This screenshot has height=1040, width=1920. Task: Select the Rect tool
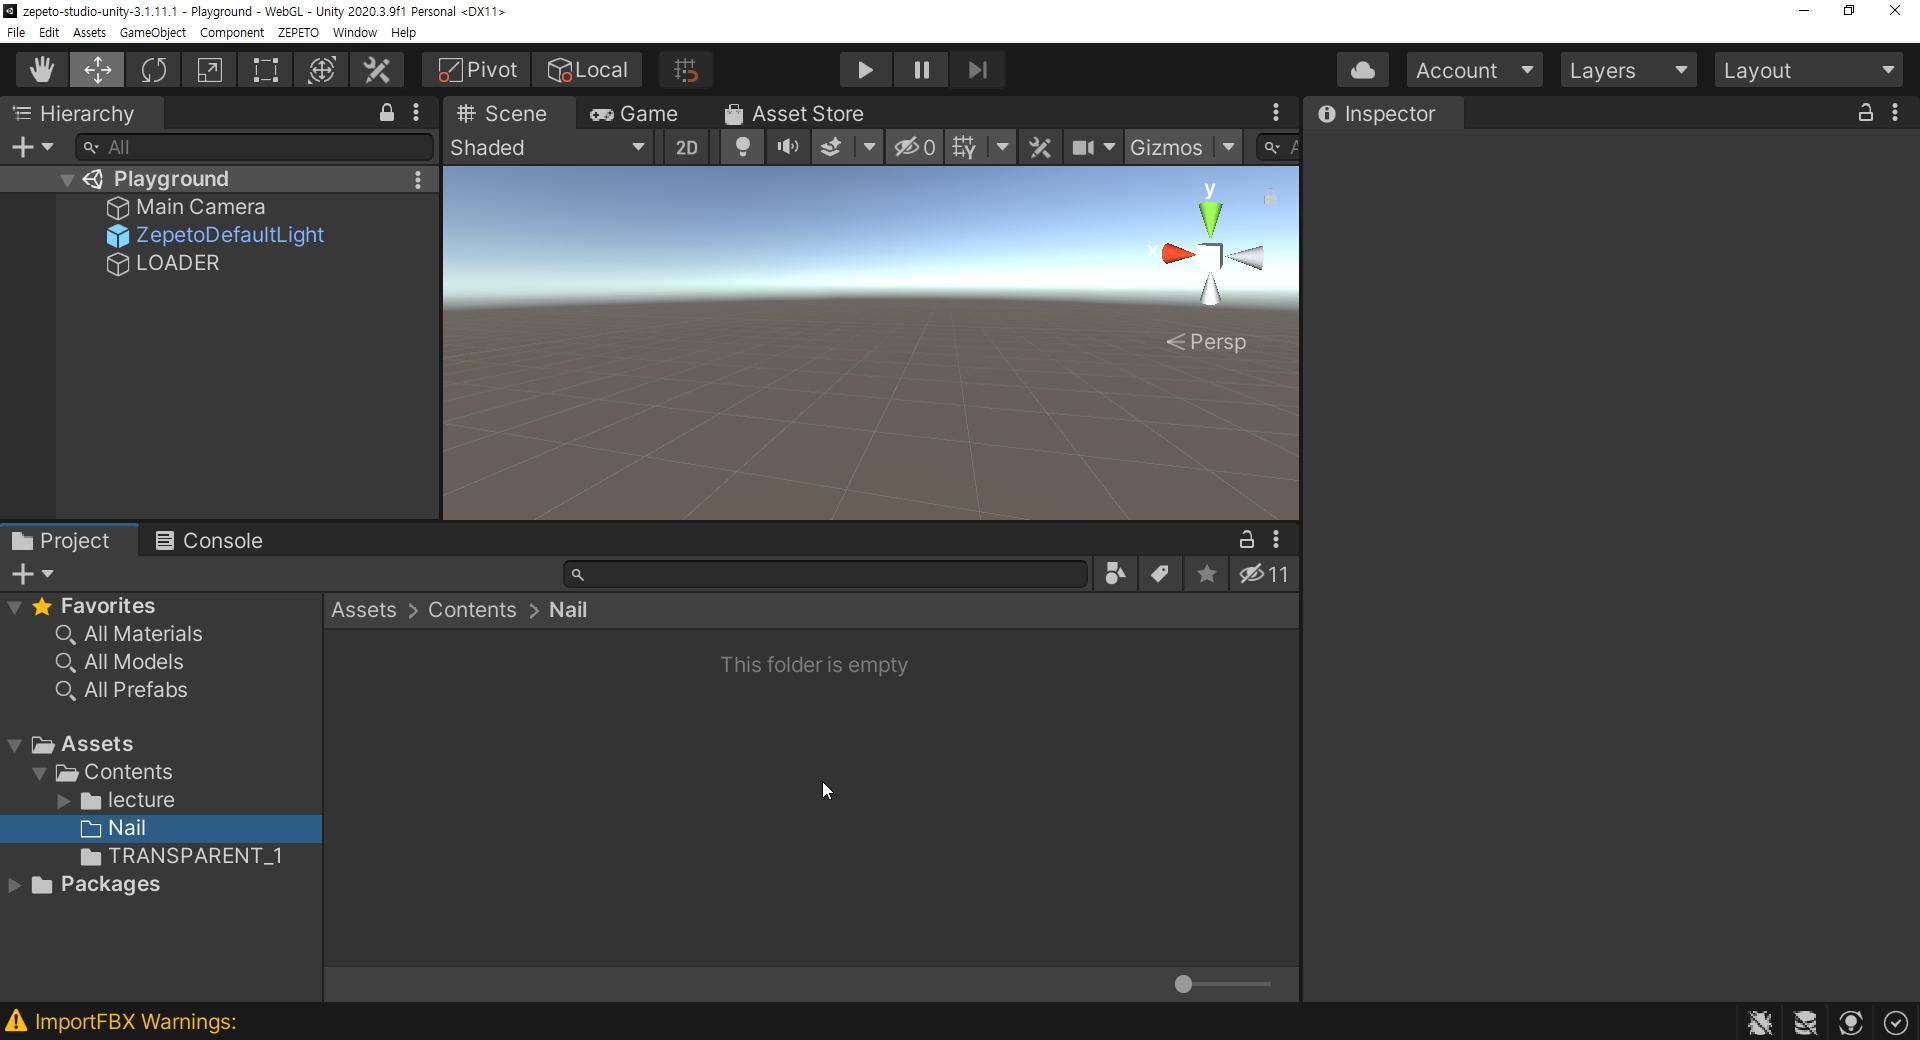tap(265, 70)
